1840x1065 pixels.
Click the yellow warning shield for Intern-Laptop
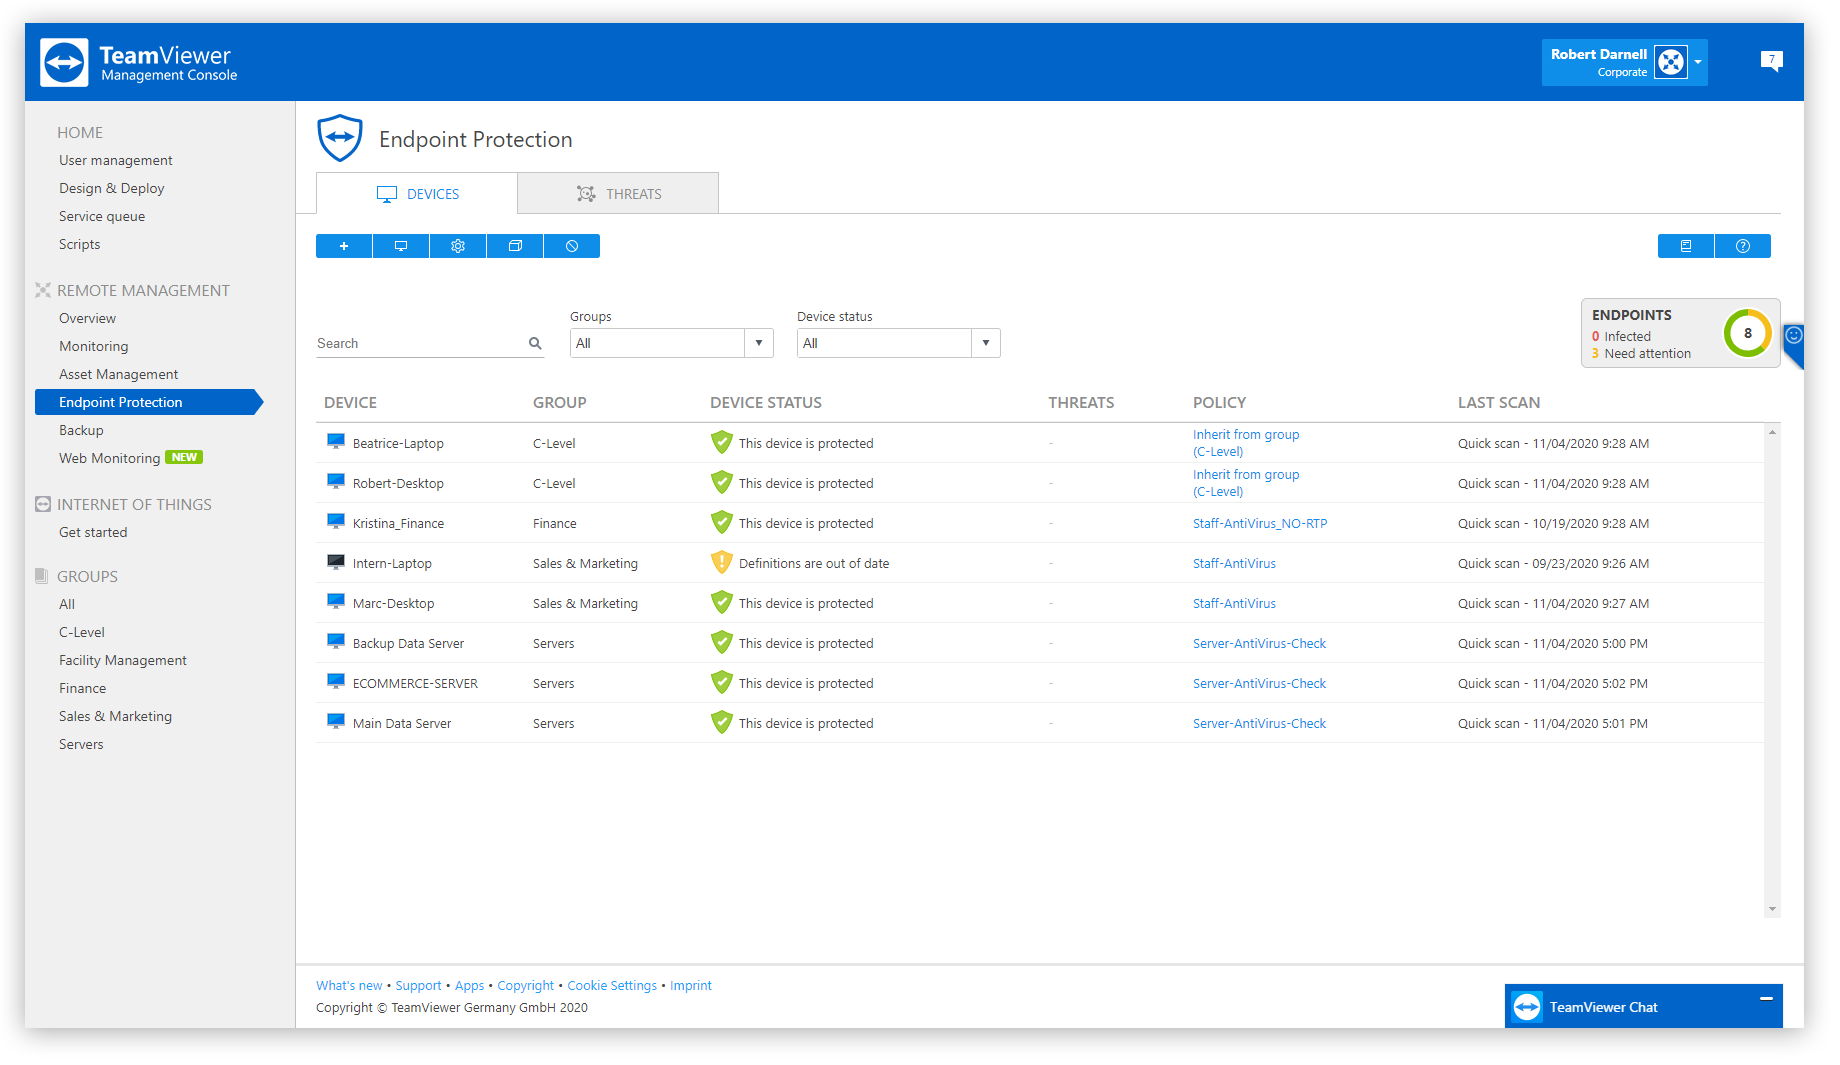(722, 562)
